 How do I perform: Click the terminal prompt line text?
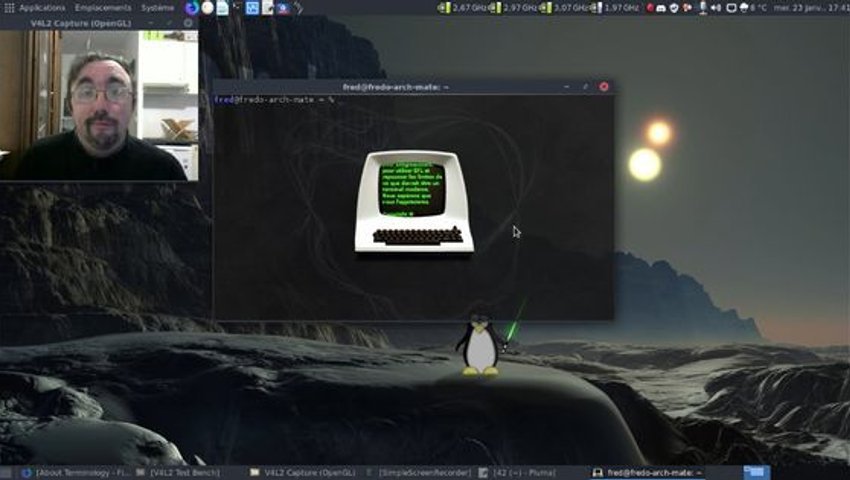[x=274, y=100]
